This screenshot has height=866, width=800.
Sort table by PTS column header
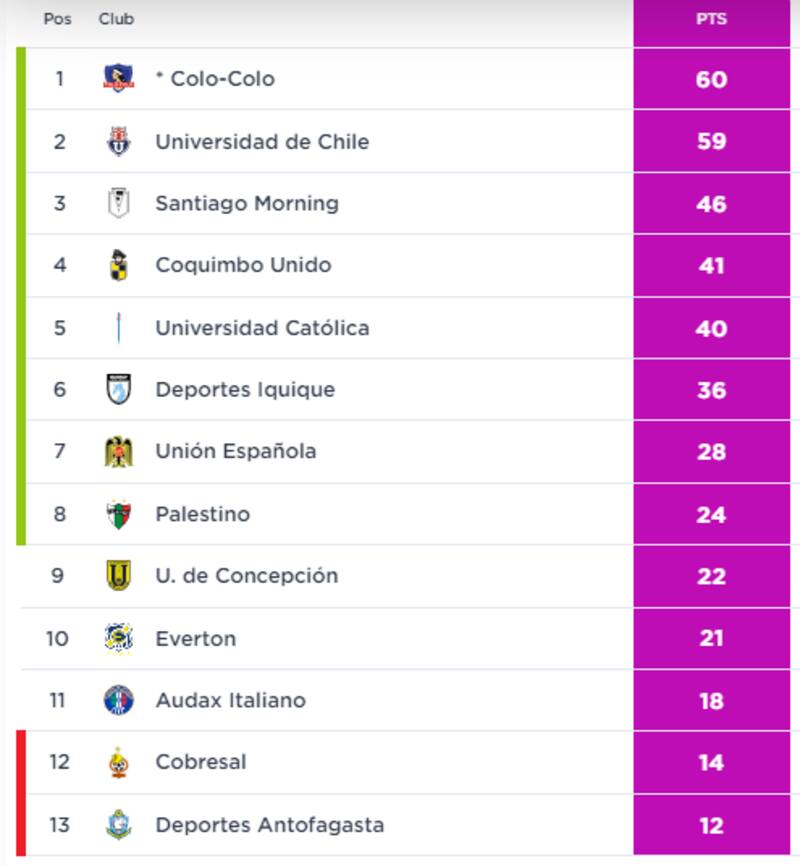[711, 19]
